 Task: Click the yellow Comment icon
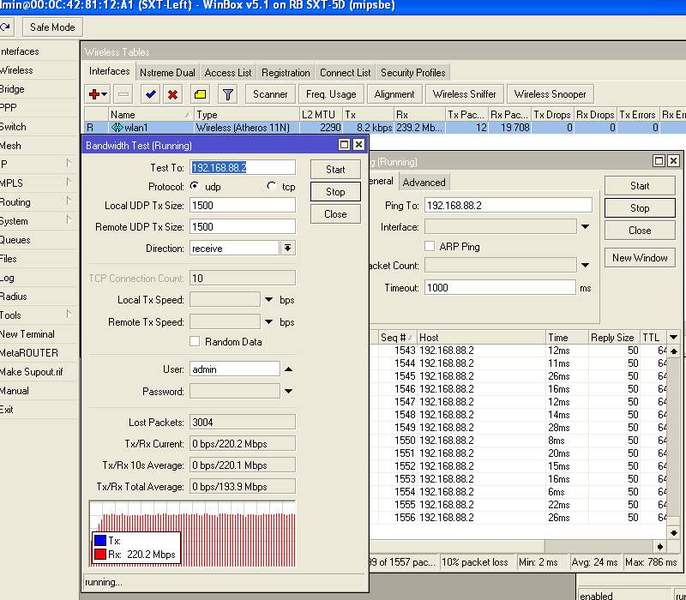pyautogui.click(x=200, y=94)
